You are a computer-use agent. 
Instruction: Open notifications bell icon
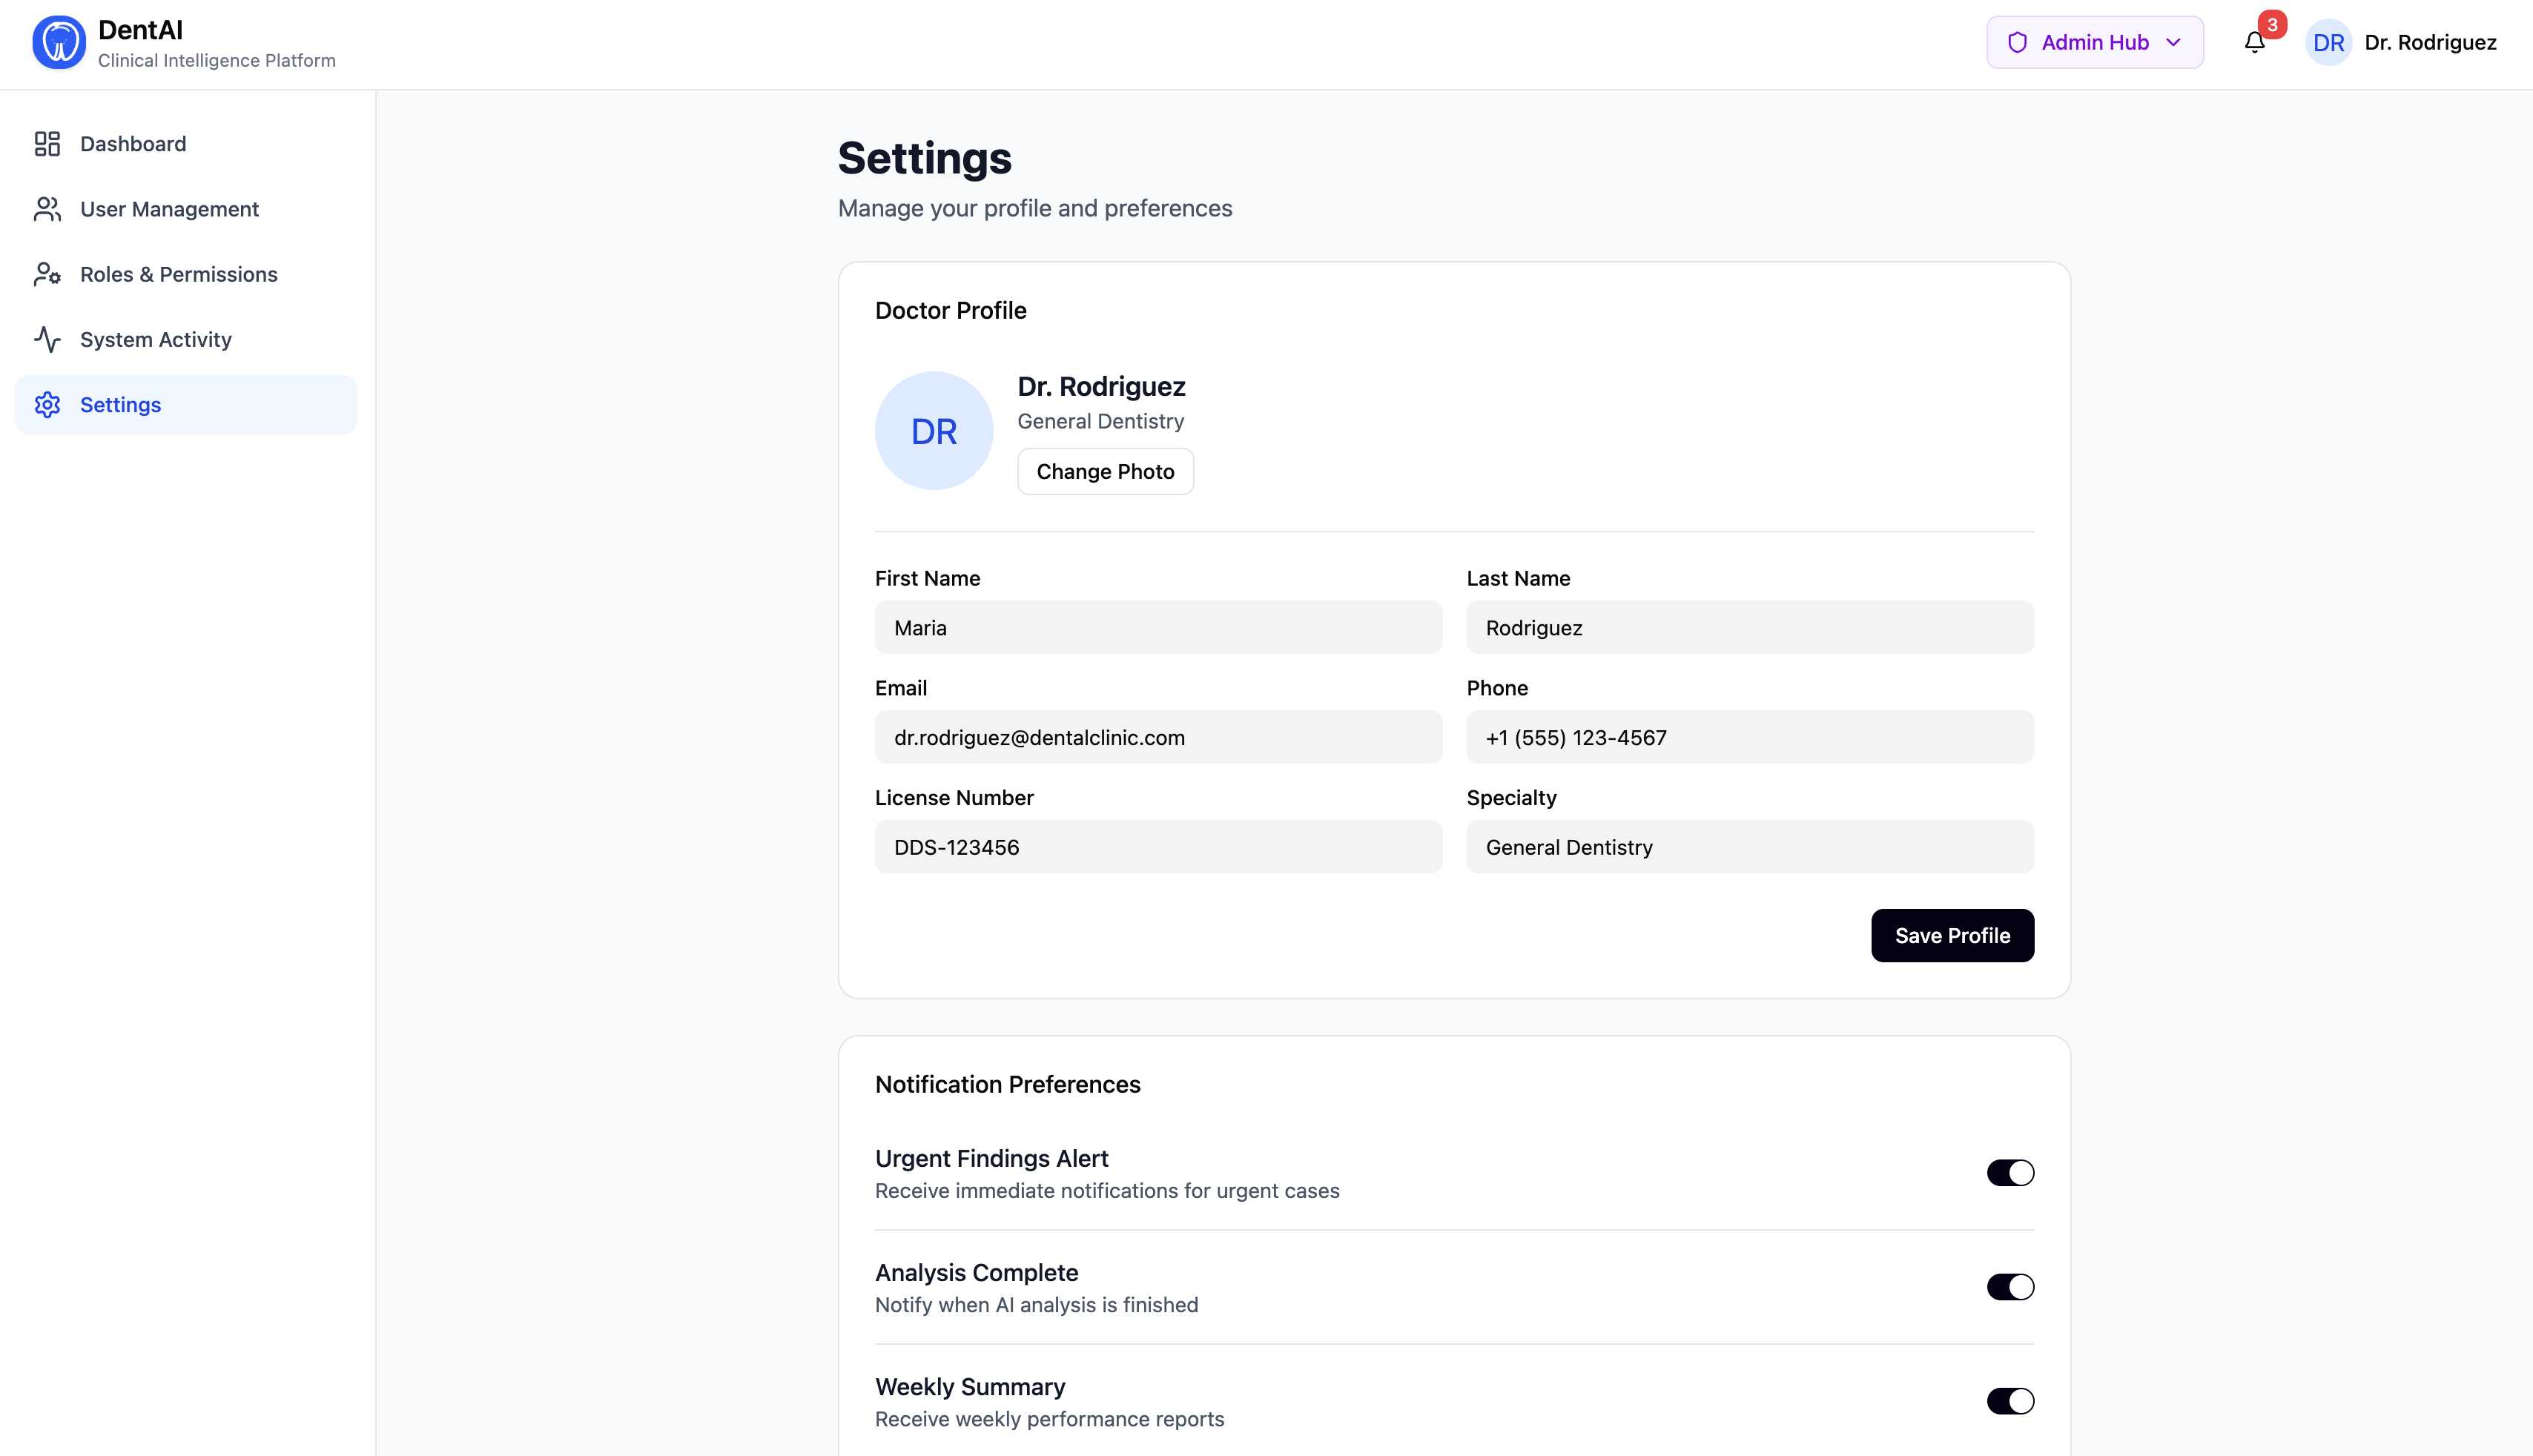(2254, 43)
